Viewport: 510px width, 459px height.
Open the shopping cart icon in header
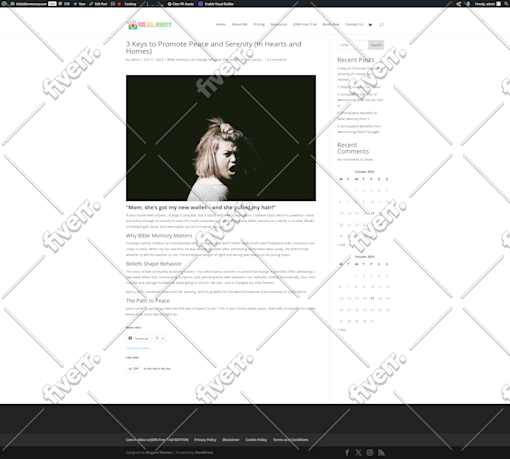(370, 25)
